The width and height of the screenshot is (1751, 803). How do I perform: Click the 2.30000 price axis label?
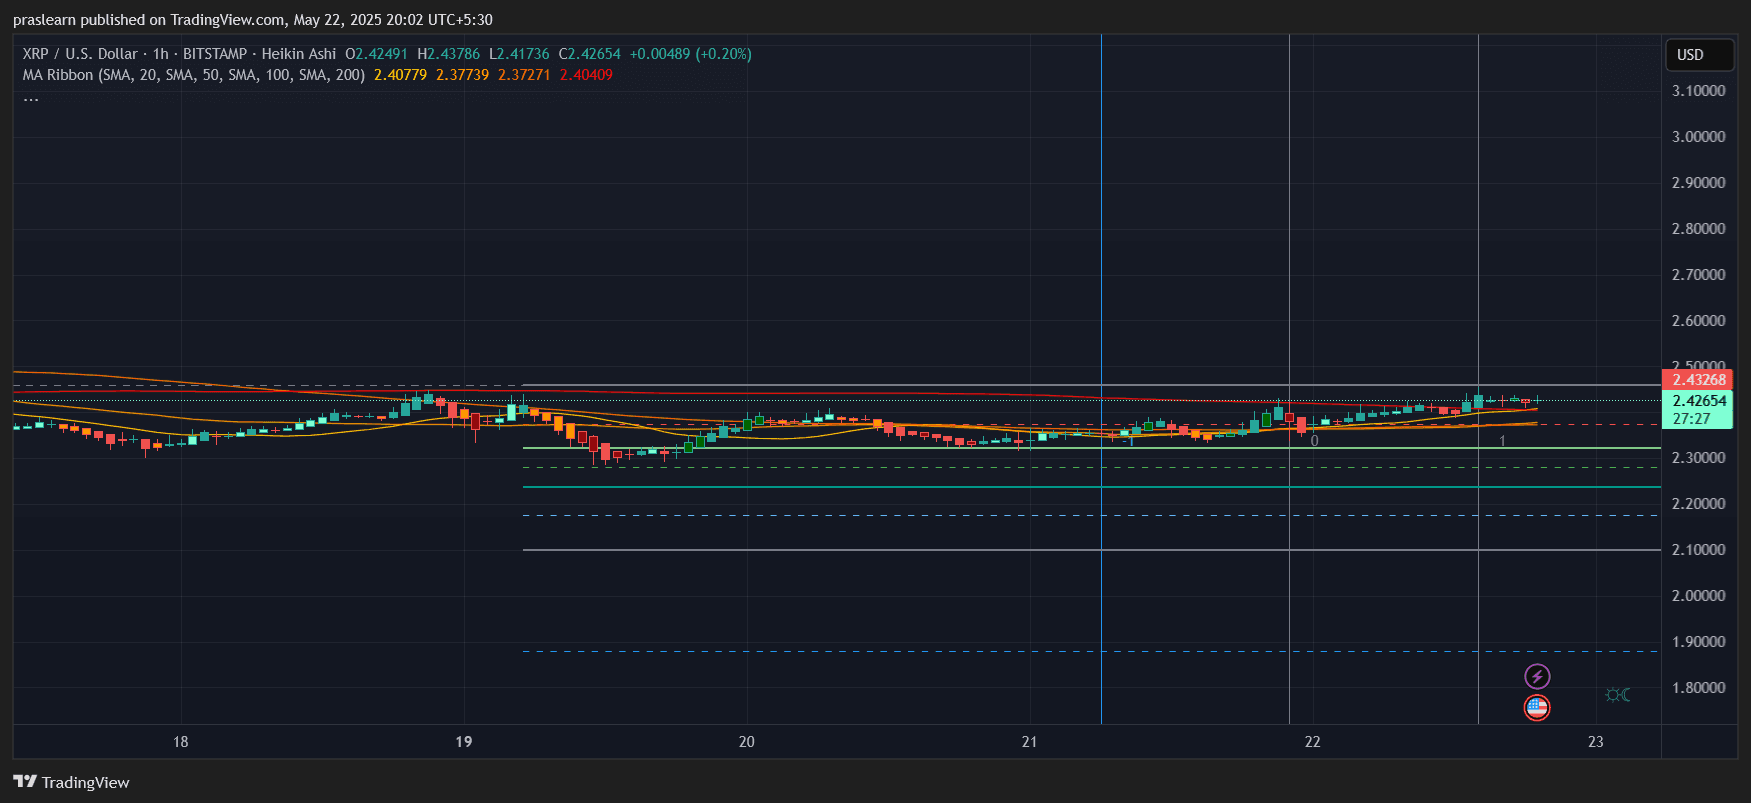(x=1699, y=458)
